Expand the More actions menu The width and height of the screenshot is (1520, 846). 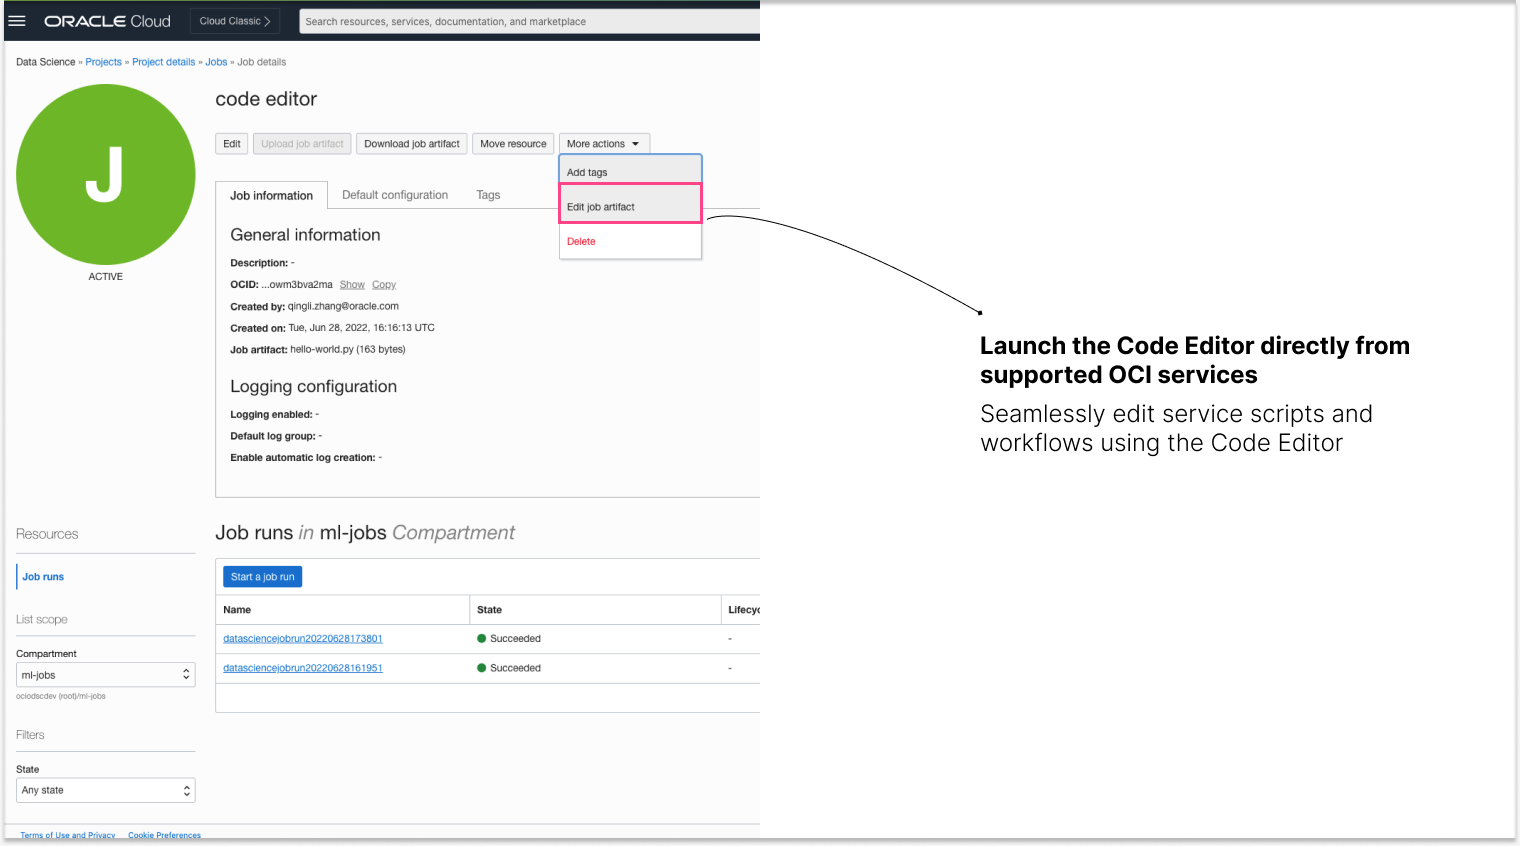point(604,143)
